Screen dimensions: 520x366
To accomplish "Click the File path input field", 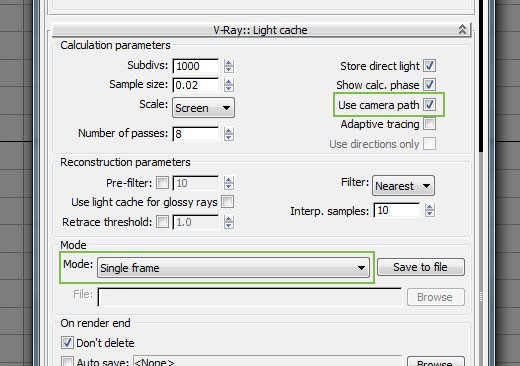I will (250, 297).
